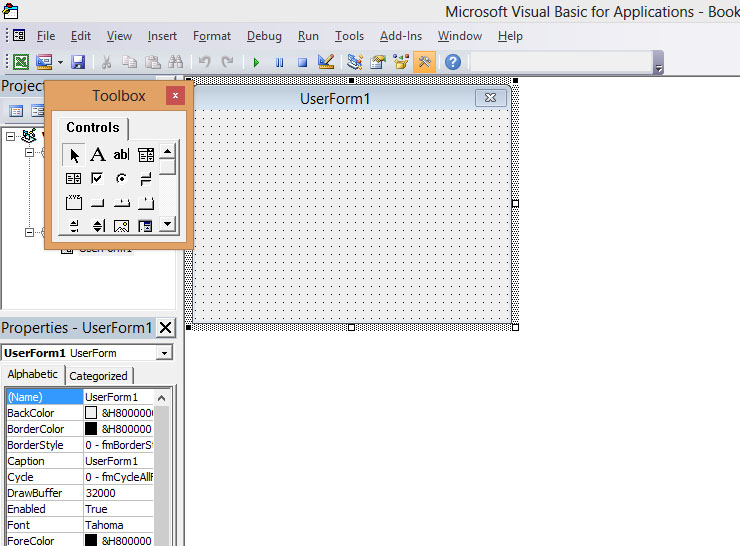Click the Reset stop icon
Viewport: 740px width, 546px height.
(x=303, y=62)
